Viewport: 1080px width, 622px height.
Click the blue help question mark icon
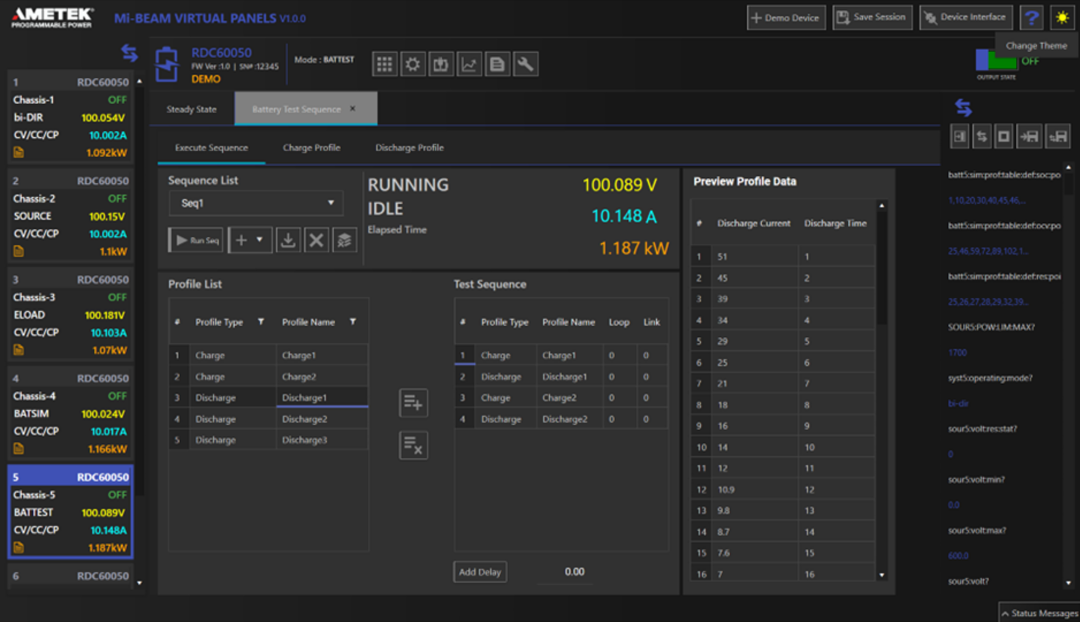pos(1031,17)
